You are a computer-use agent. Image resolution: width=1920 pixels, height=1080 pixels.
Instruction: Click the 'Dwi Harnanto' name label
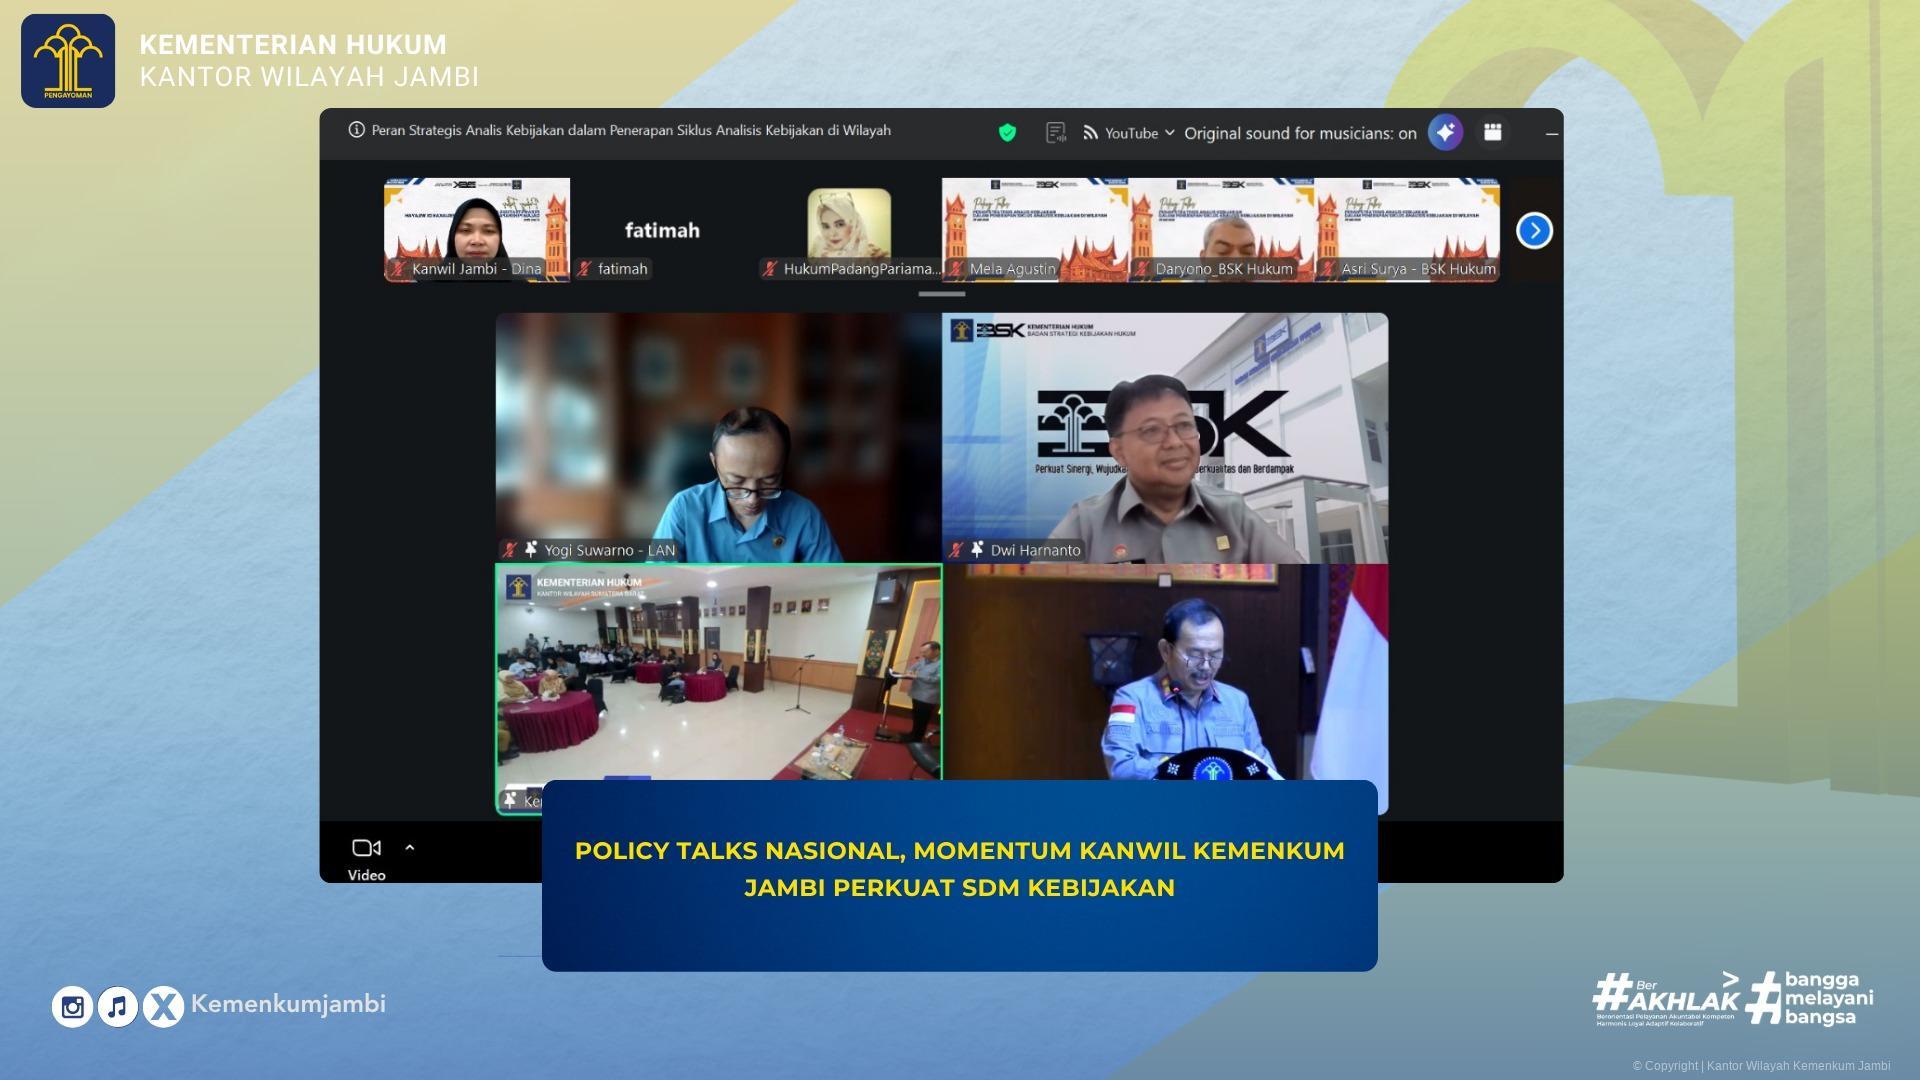pyautogui.click(x=1035, y=550)
